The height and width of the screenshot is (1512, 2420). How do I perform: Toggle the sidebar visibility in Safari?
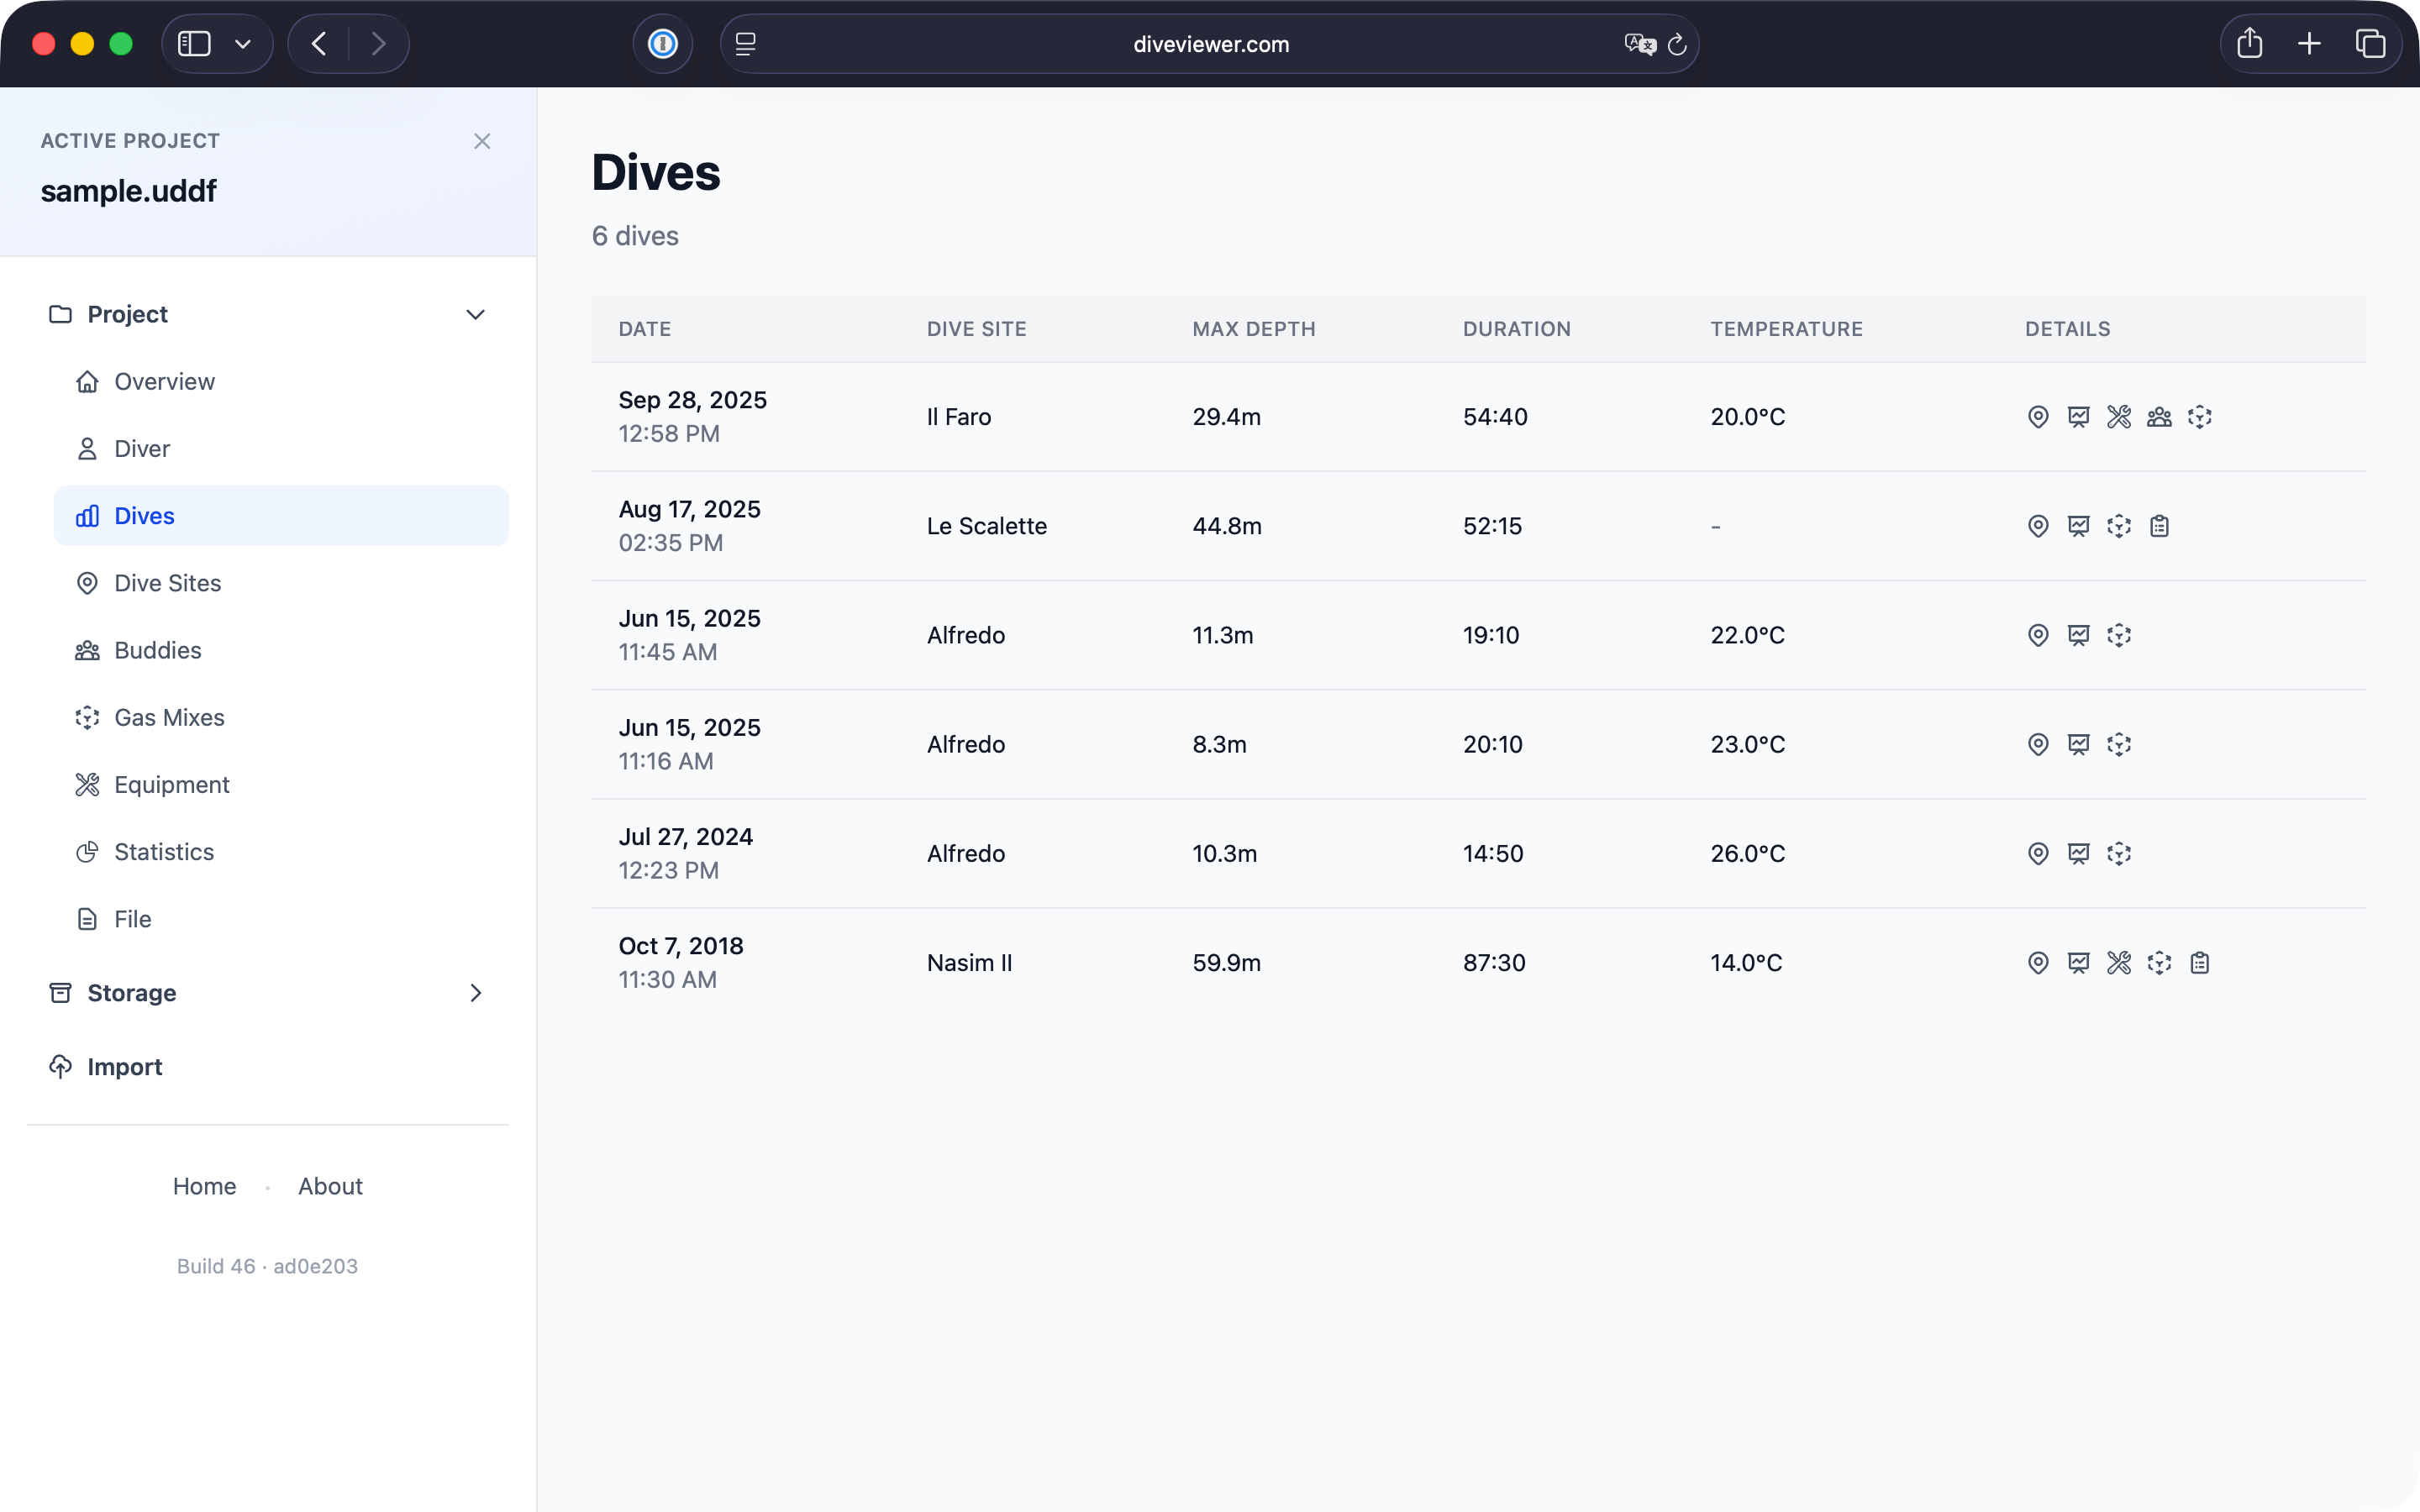pyautogui.click(x=196, y=43)
